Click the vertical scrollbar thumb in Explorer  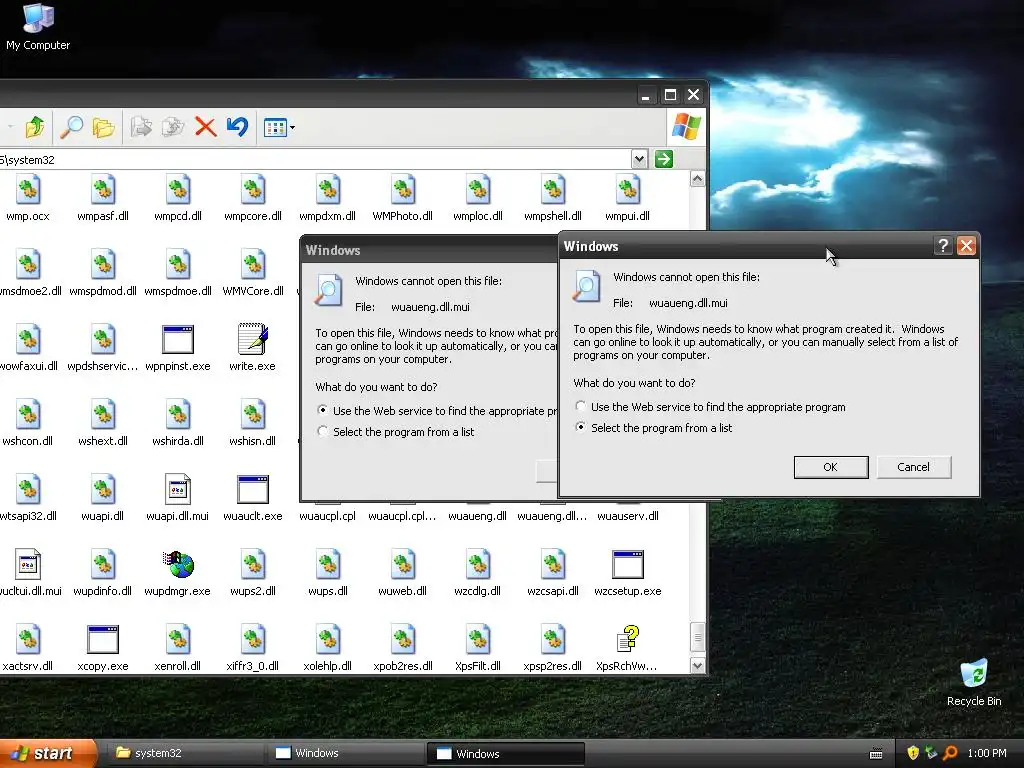697,637
